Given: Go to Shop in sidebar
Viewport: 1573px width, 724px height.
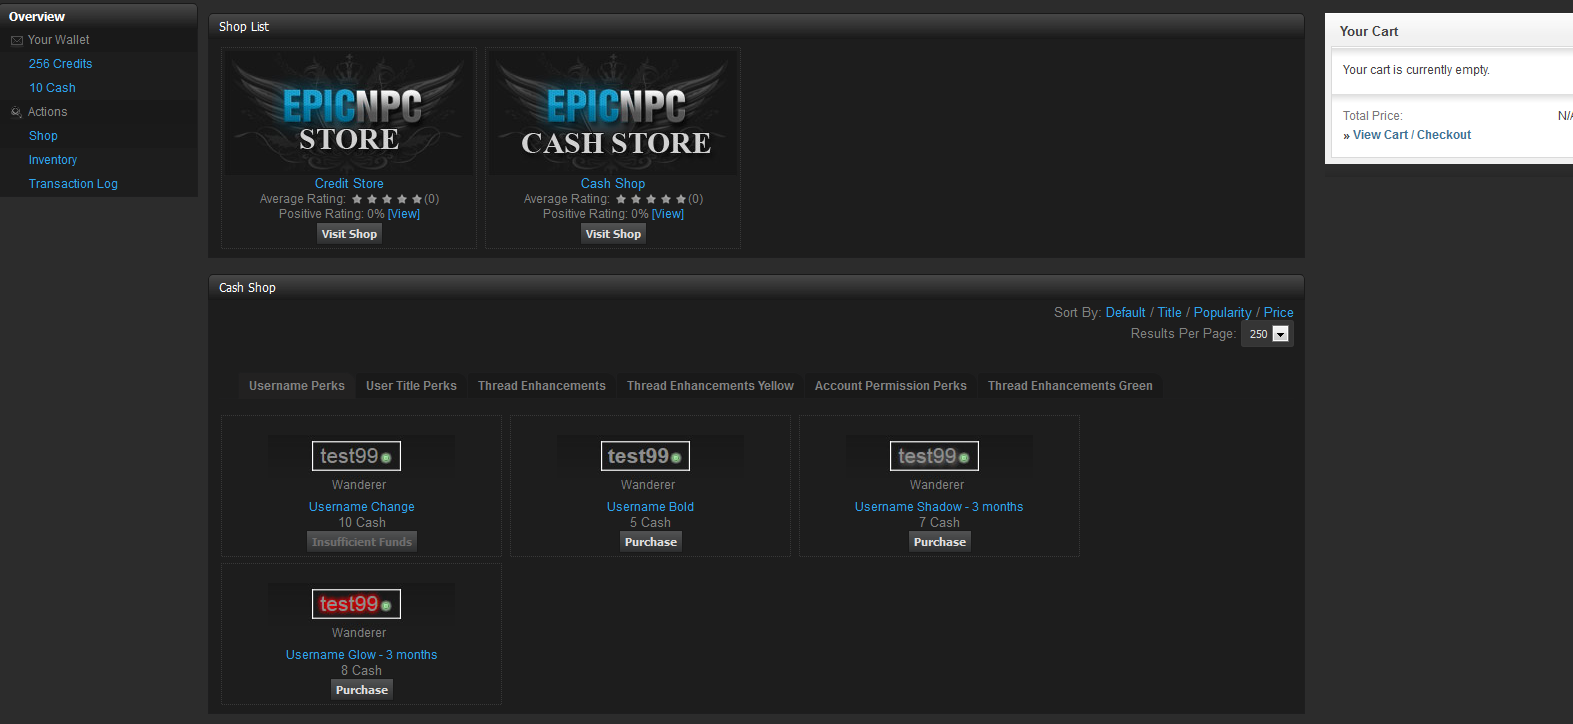Looking at the screenshot, I should [x=43, y=136].
